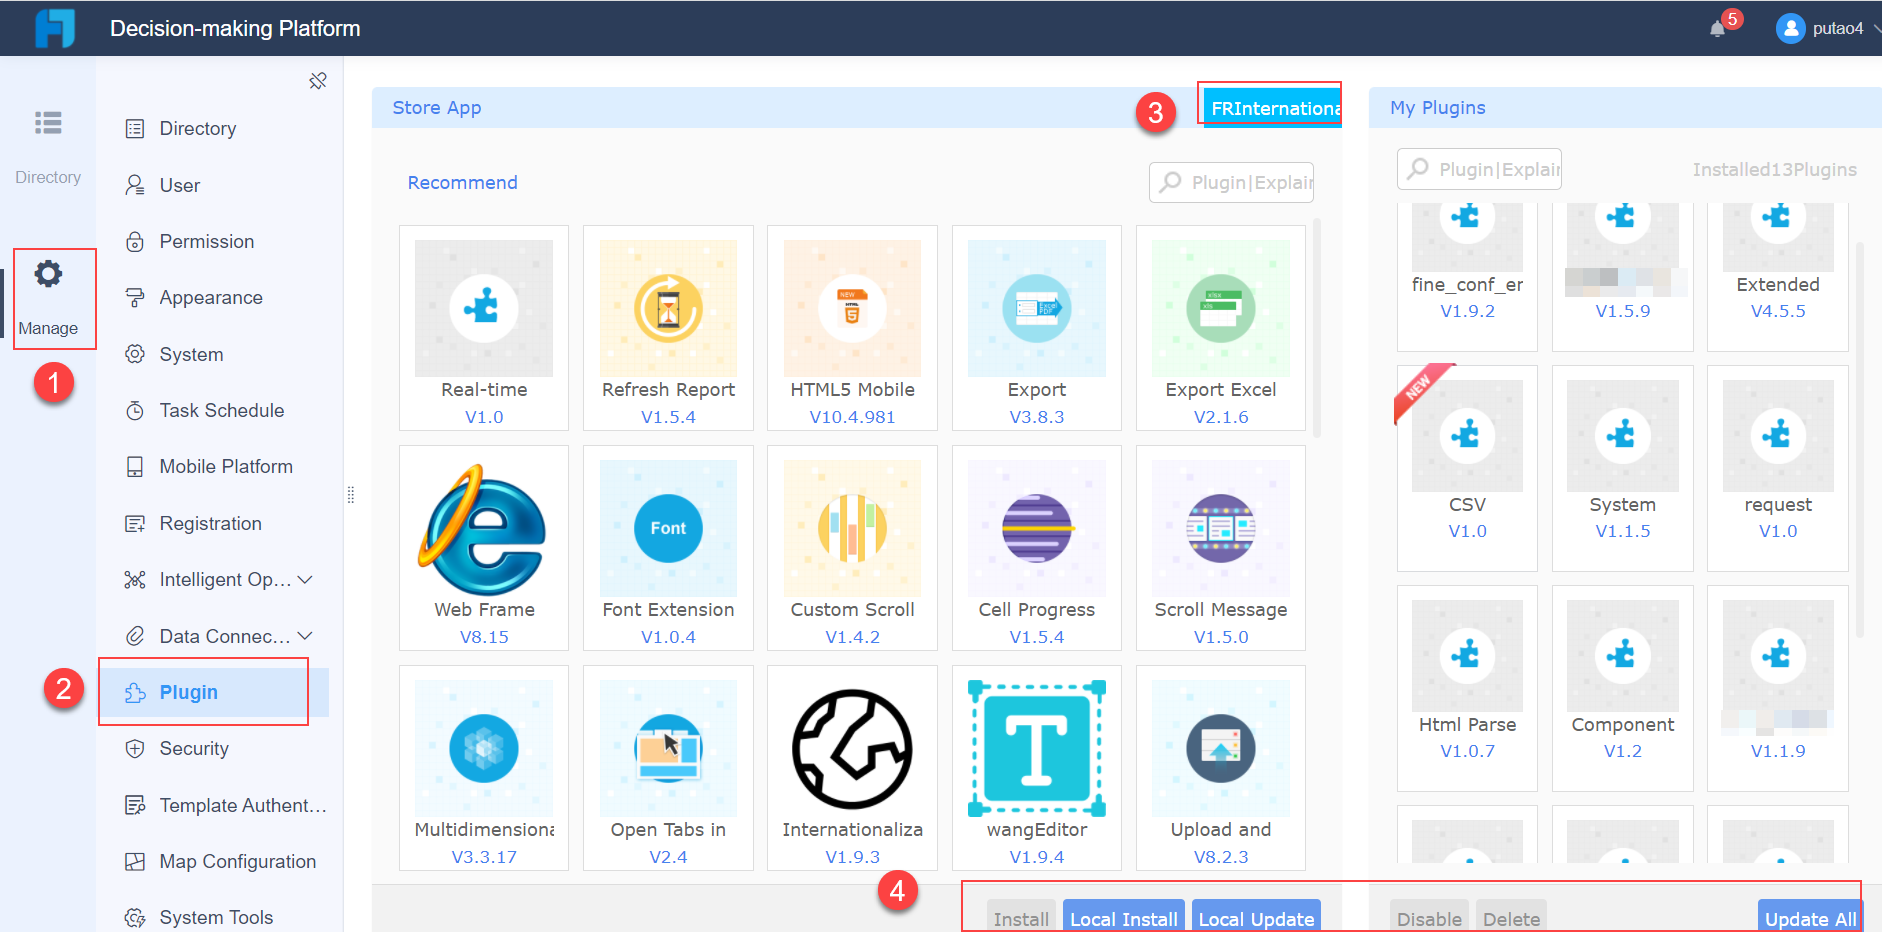Choose the Web Frame plugin icon
The width and height of the screenshot is (1882, 932).
pos(484,528)
